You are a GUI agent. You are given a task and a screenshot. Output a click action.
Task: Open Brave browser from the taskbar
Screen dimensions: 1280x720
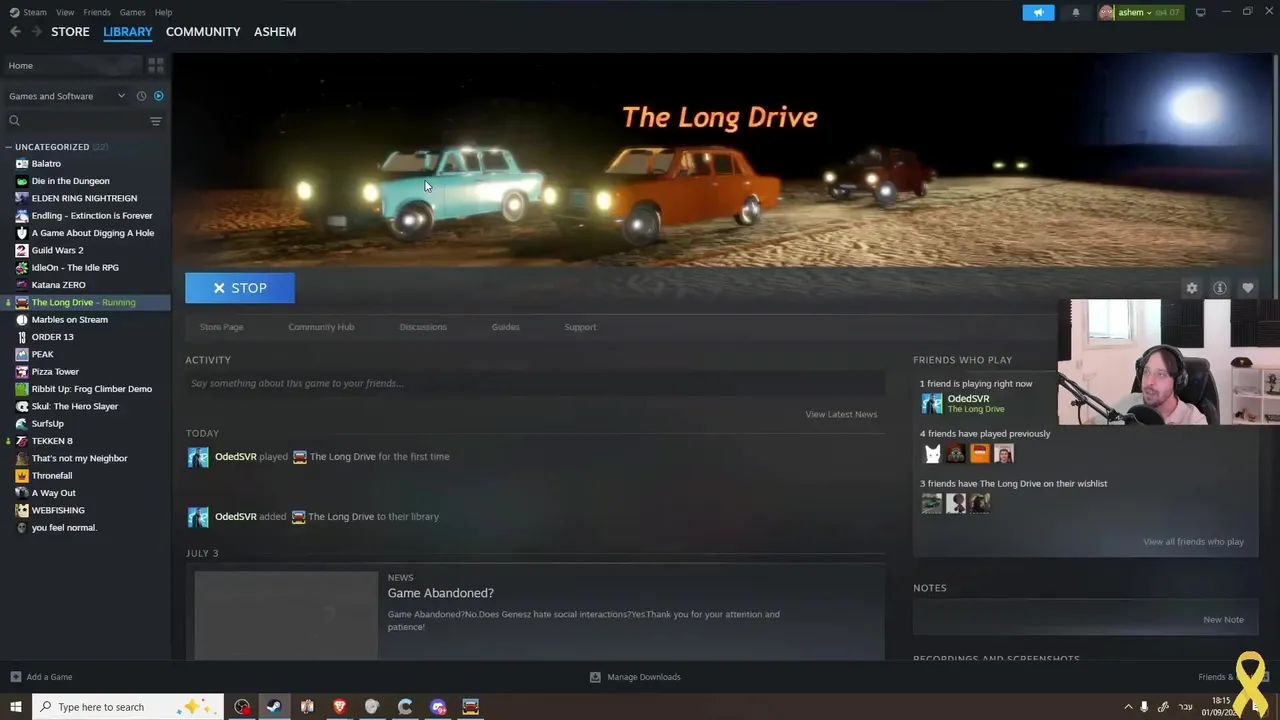point(339,707)
